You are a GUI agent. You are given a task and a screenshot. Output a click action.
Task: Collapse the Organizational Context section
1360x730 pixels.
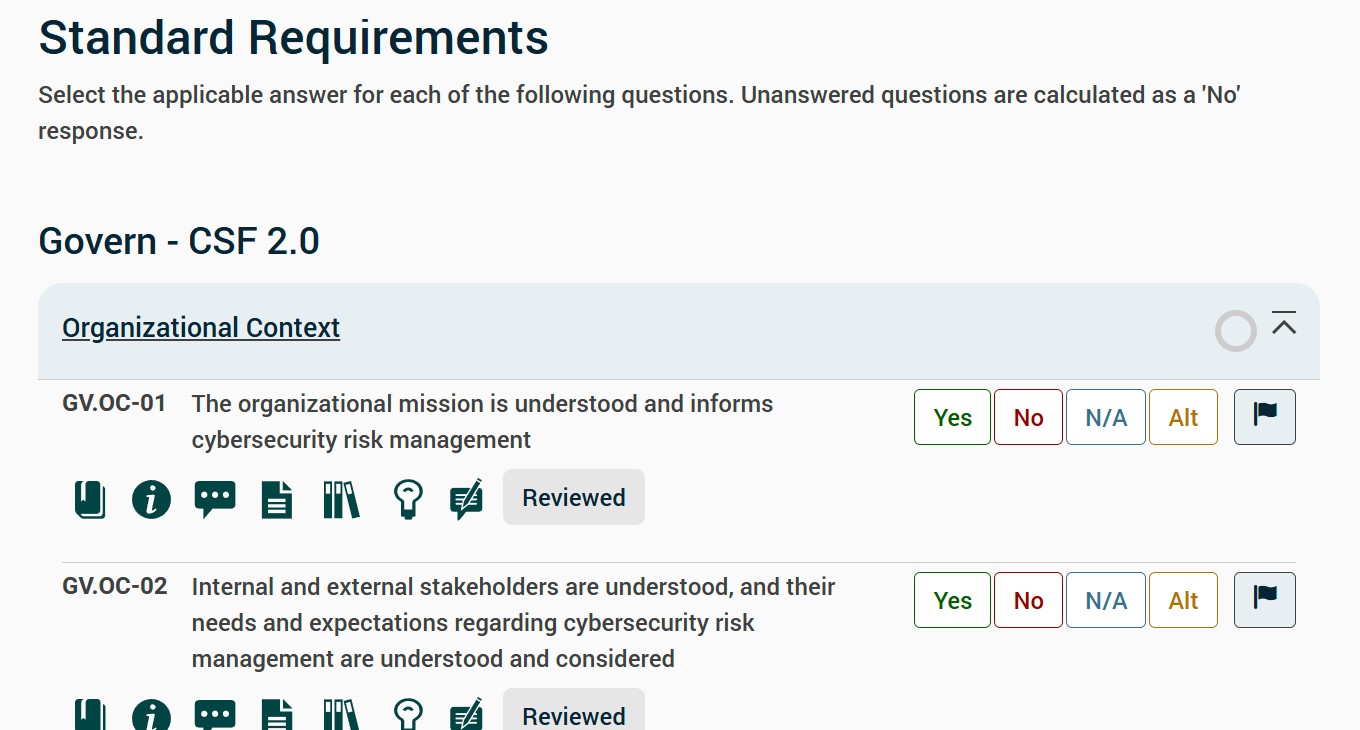pos(1284,323)
